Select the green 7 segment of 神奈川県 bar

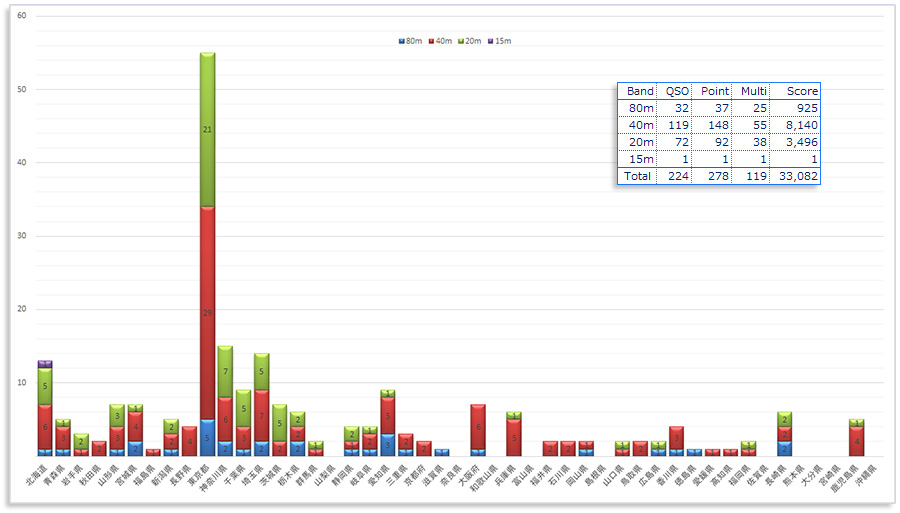point(225,371)
